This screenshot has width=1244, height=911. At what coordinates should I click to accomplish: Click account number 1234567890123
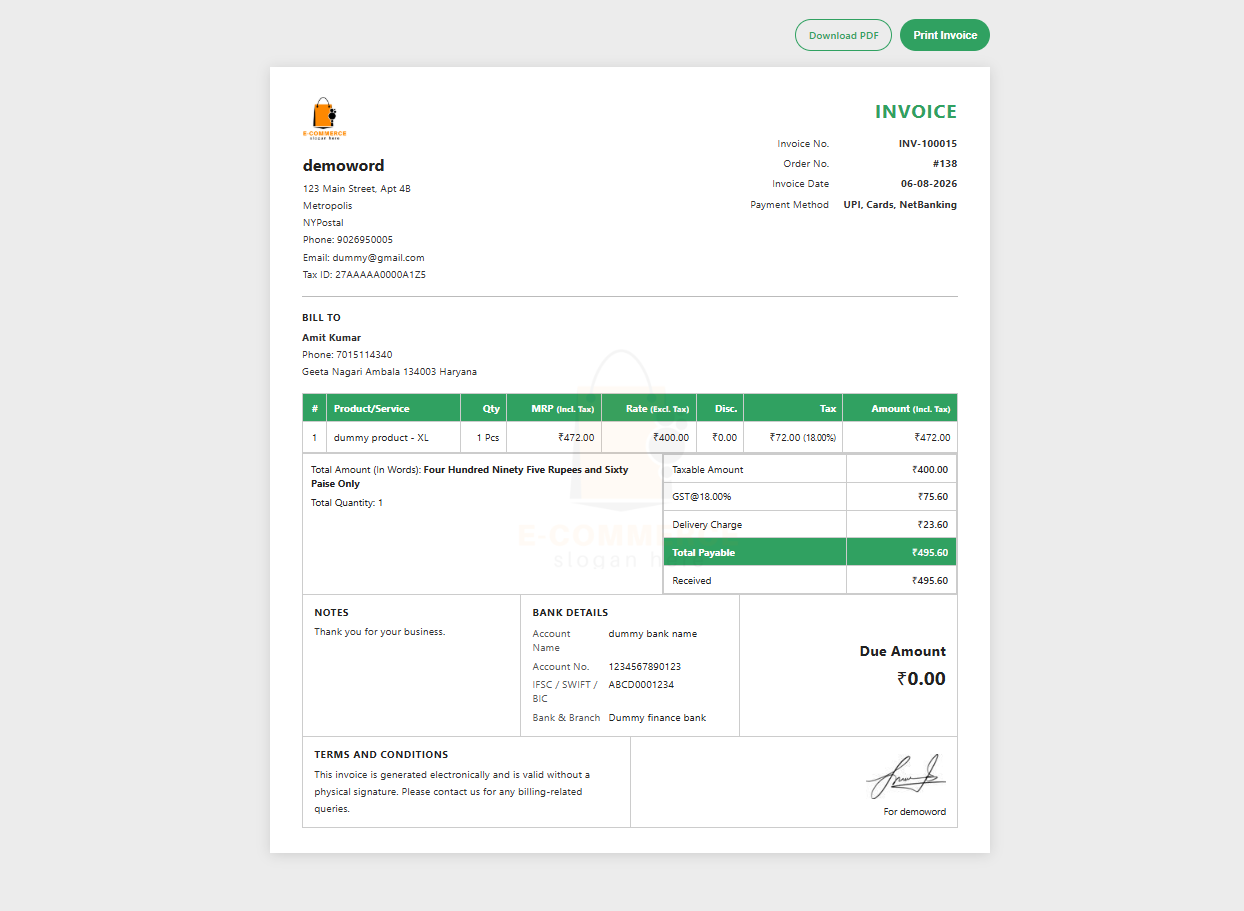pos(645,667)
